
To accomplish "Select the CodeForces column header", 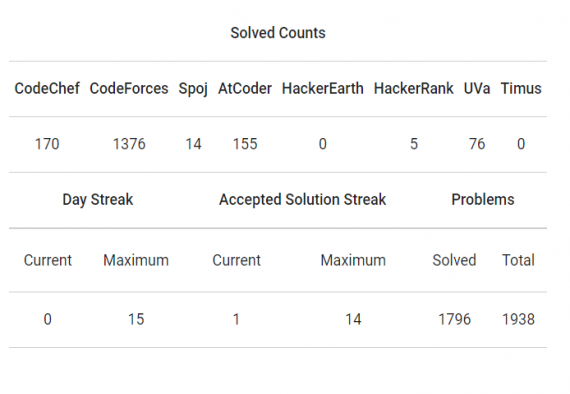I will [129, 89].
